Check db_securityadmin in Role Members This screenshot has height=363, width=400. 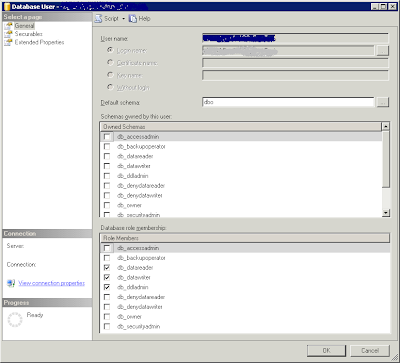pyautogui.click(x=107, y=326)
